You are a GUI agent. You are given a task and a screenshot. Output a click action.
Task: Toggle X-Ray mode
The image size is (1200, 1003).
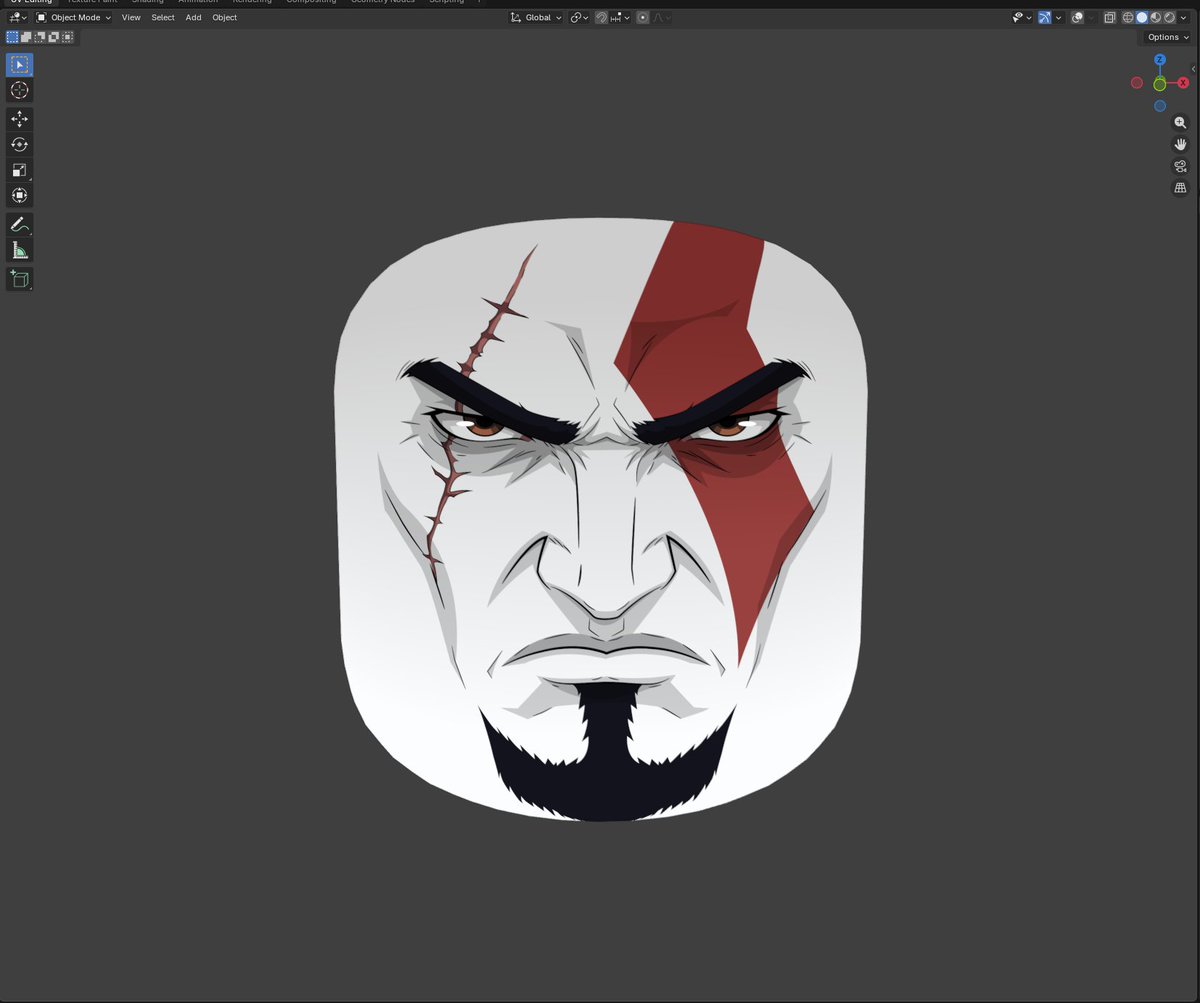coord(1110,18)
